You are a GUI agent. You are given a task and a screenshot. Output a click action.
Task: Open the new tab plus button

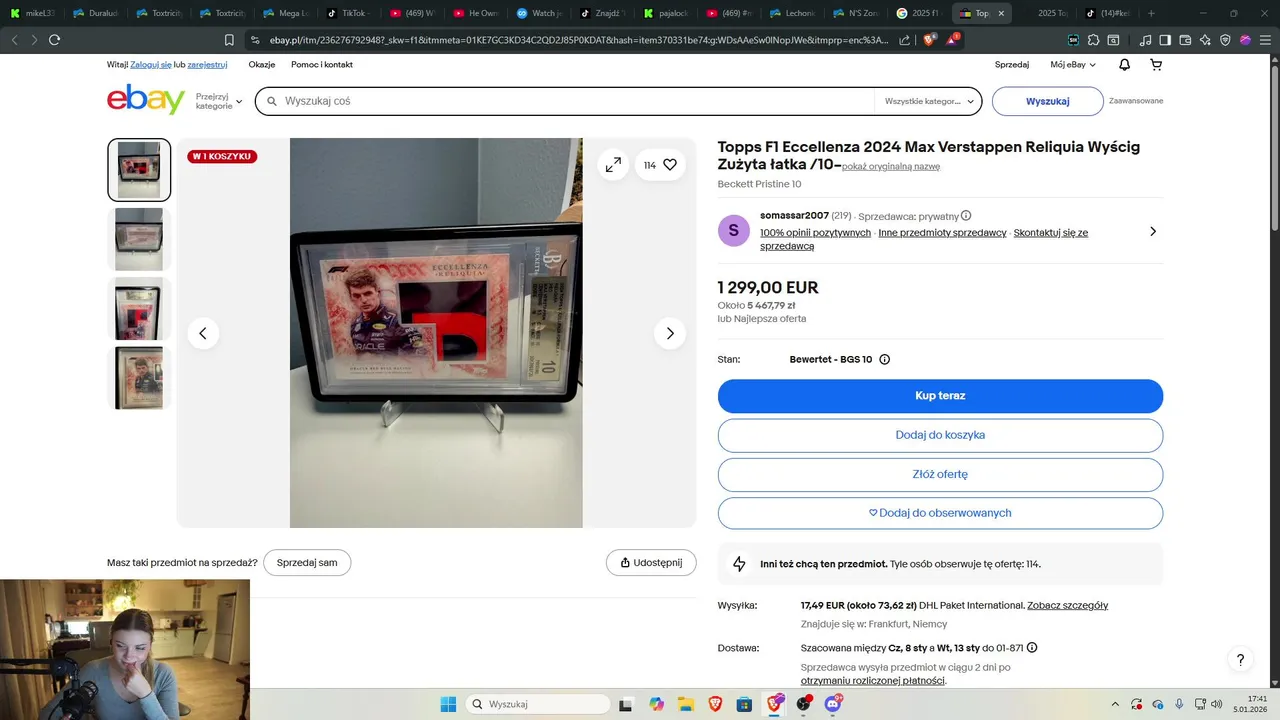click(x=1151, y=13)
